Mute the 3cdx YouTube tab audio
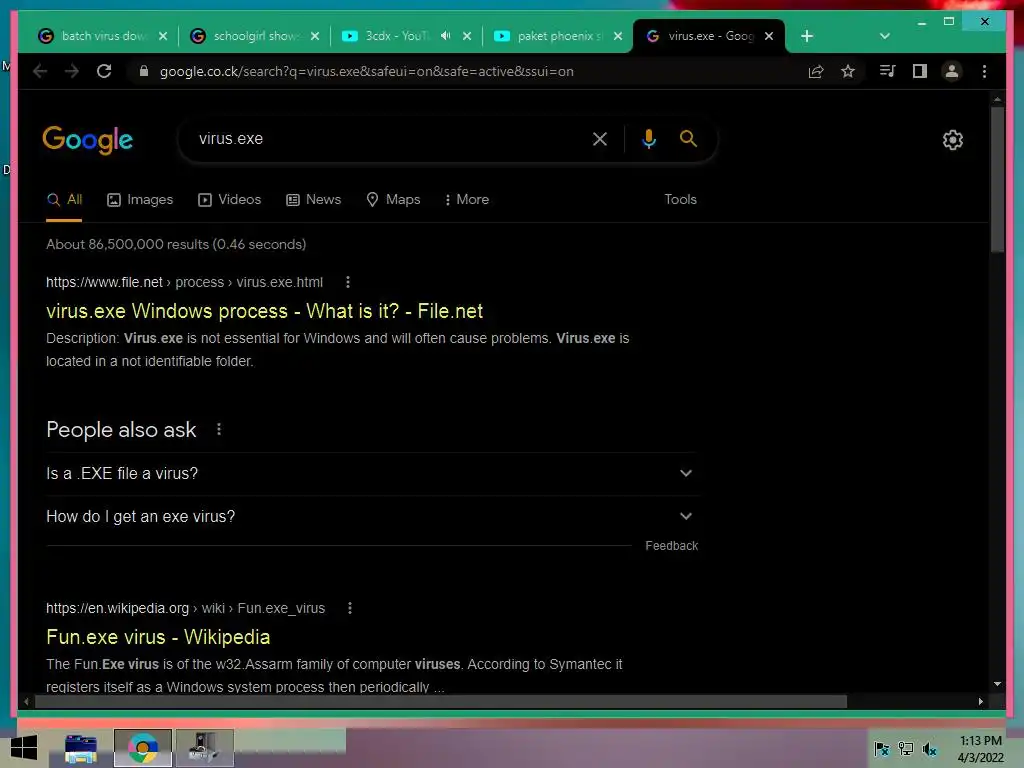The image size is (1024, 768). pyautogui.click(x=445, y=36)
